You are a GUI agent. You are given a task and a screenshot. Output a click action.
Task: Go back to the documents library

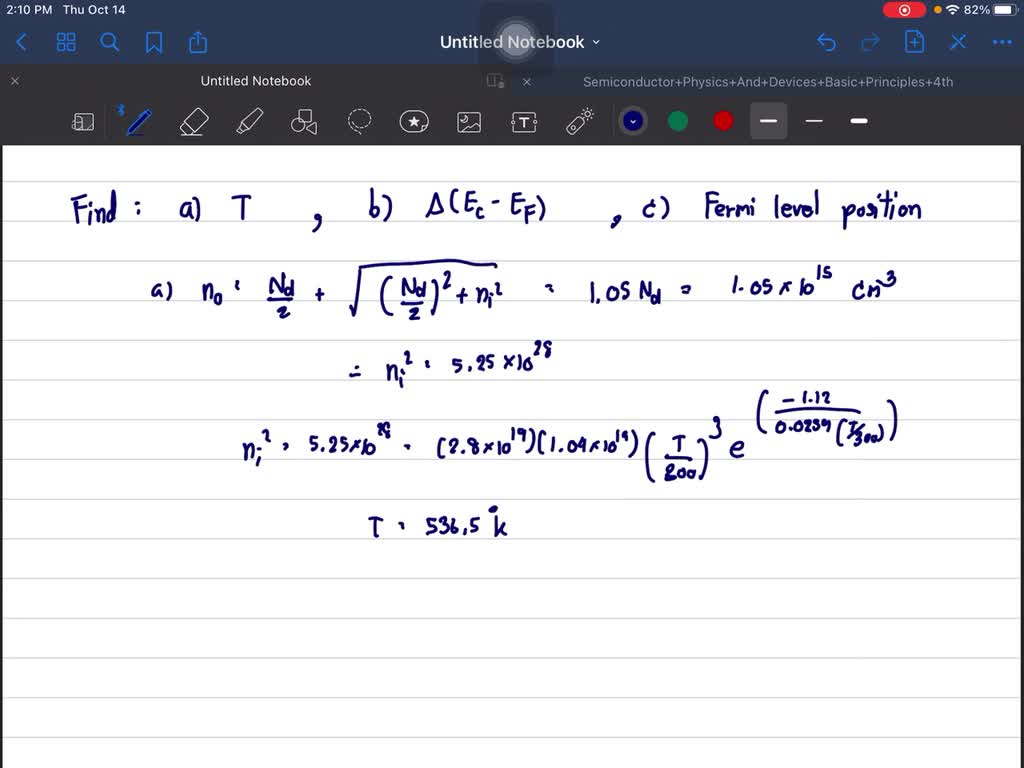pyautogui.click(x=22, y=42)
